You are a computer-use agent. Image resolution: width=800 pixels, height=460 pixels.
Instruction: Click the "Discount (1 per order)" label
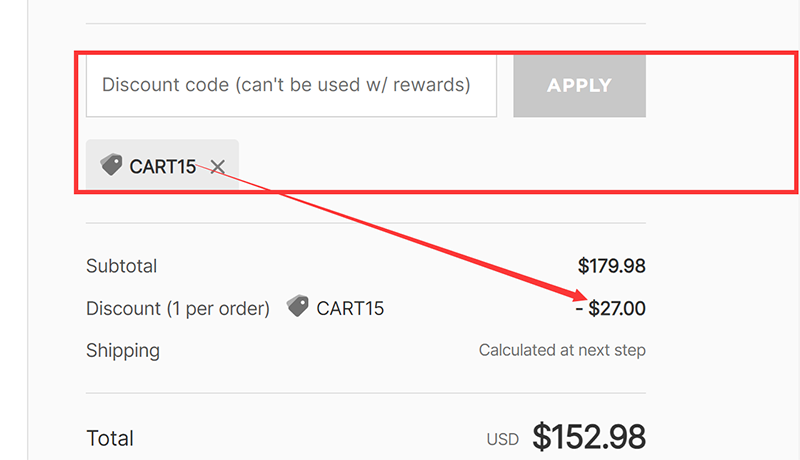[x=178, y=309]
